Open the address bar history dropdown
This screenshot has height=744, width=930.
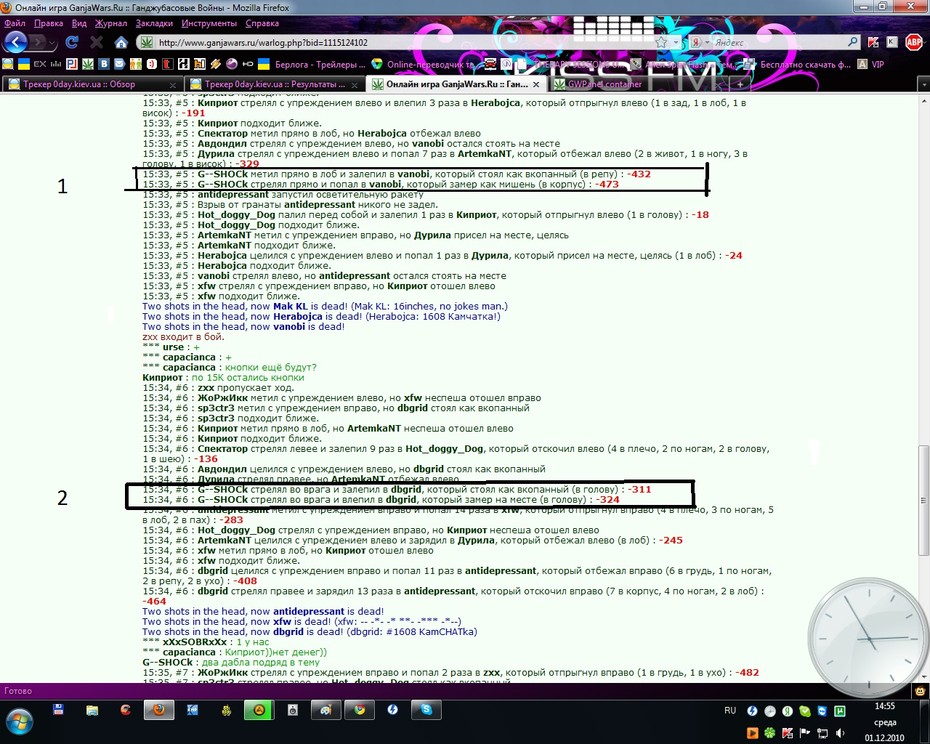pos(676,42)
